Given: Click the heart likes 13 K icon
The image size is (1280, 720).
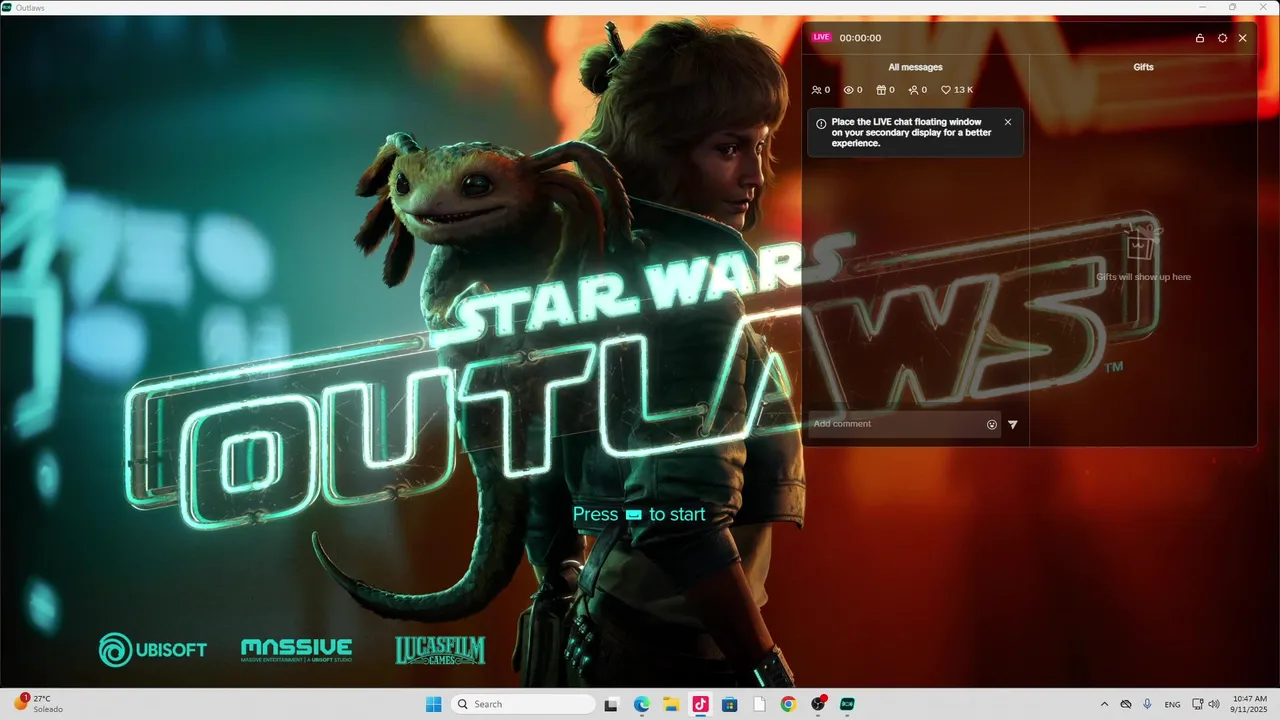Looking at the screenshot, I should (946, 90).
